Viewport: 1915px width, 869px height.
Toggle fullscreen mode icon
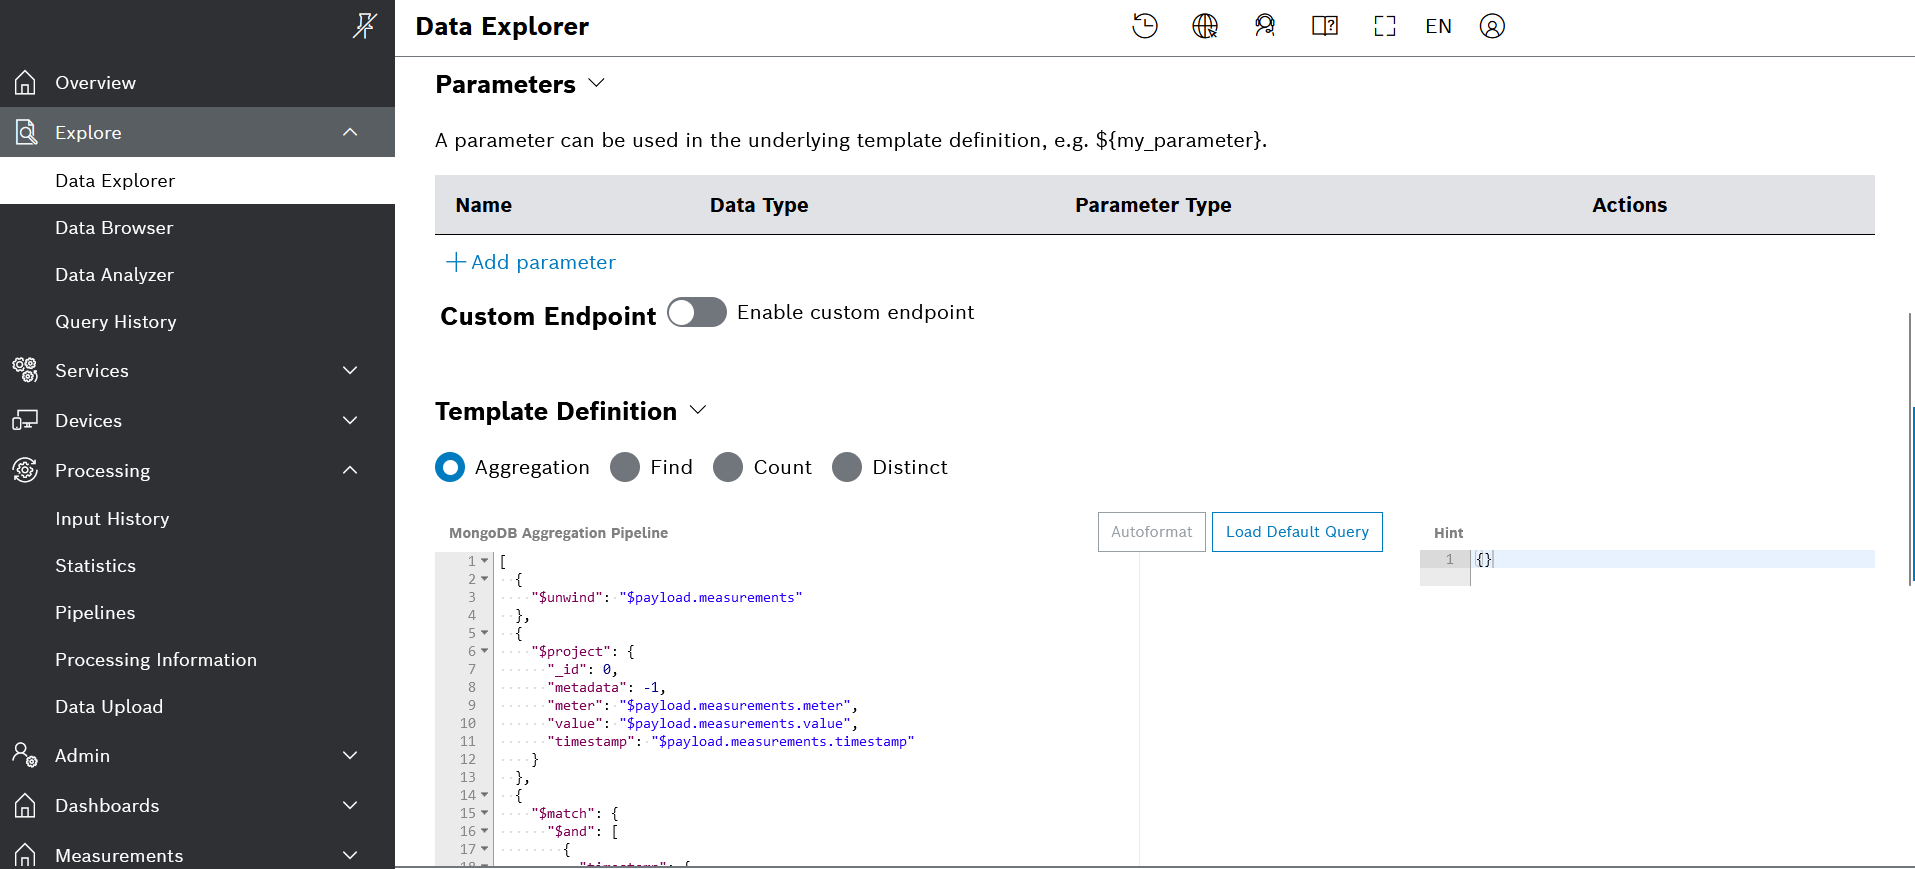pos(1384,26)
